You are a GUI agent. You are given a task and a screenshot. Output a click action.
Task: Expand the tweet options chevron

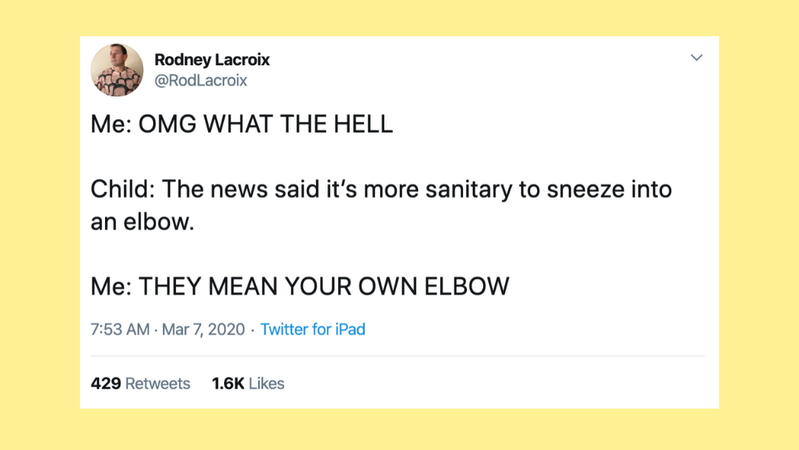[697, 58]
